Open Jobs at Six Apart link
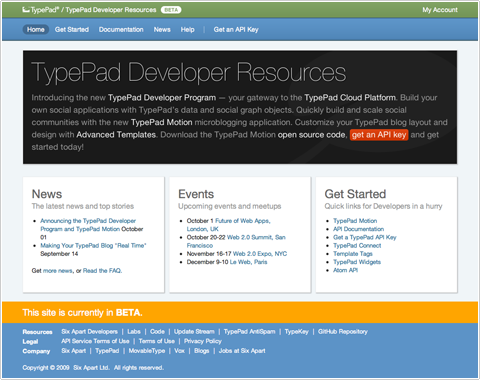The width and height of the screenshot is (480, 380). point(242,351)
